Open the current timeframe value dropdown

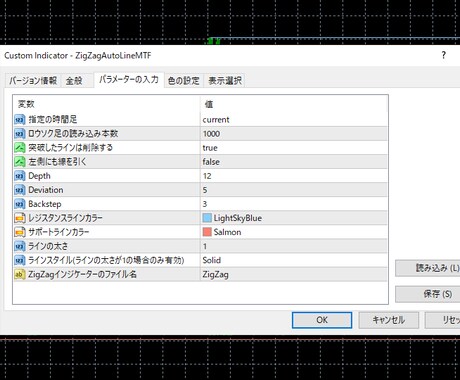[293, 119]
